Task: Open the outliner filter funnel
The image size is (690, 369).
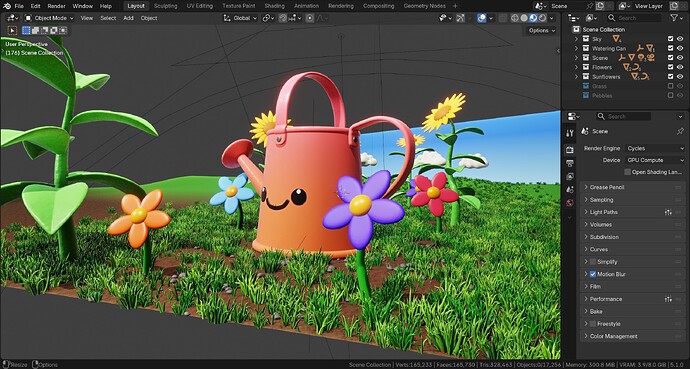Action: pos(674,18)
